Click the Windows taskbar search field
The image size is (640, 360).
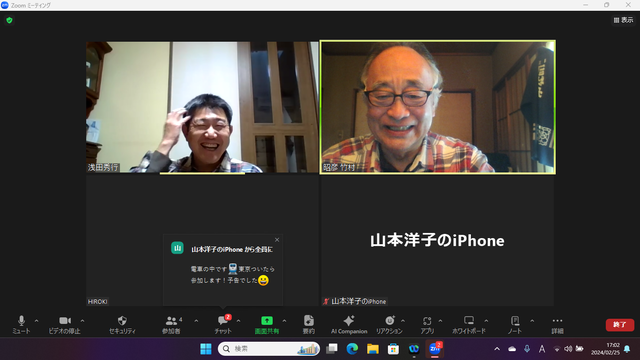point(269,349)
